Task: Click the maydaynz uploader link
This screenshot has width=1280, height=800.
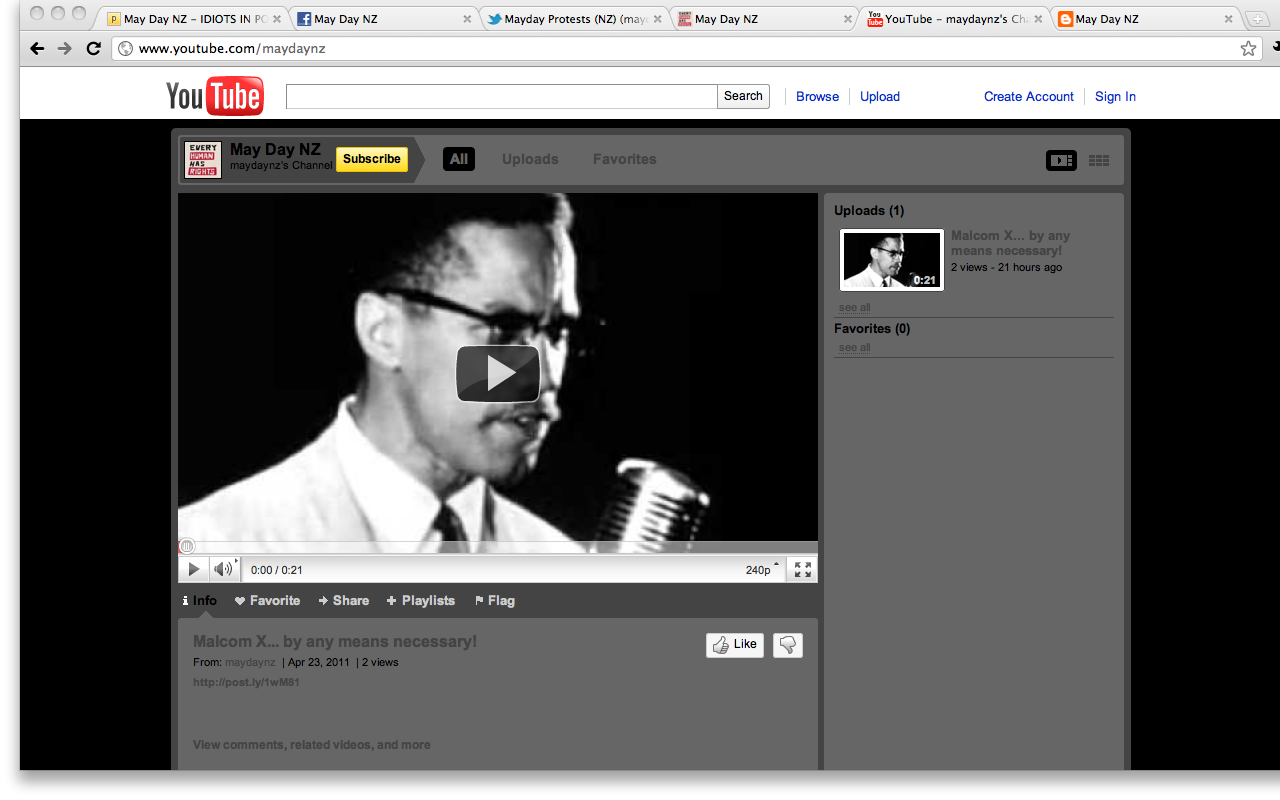Action: click(x=250, y=663)
